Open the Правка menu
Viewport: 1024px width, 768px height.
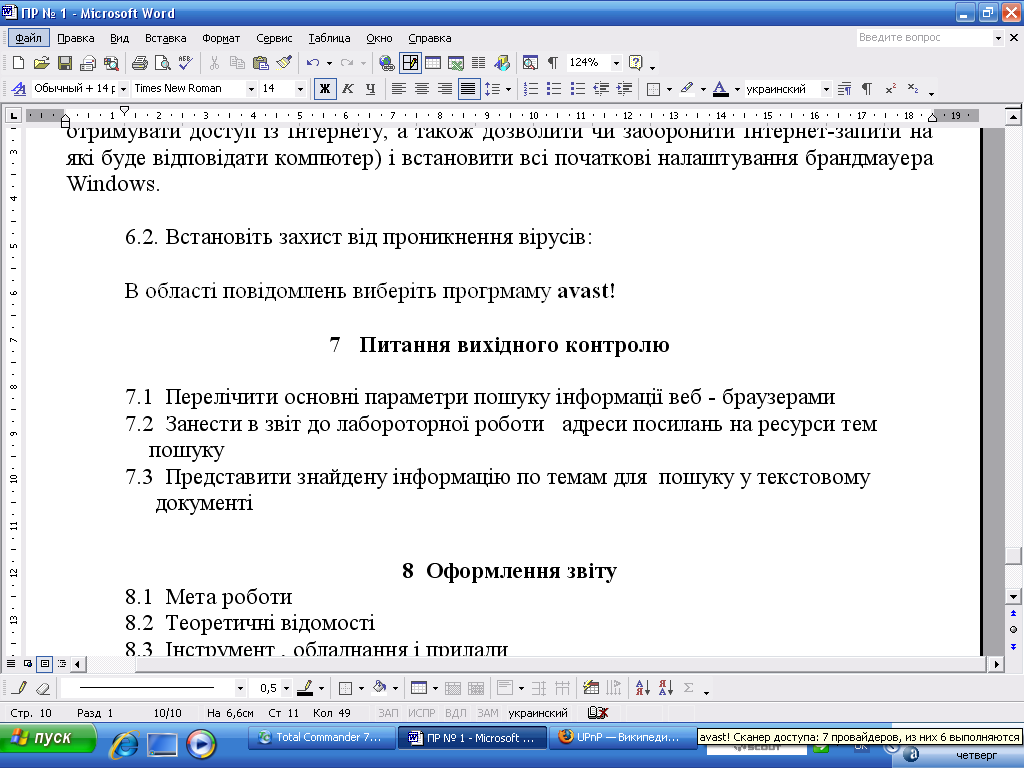tap(76, 38)
